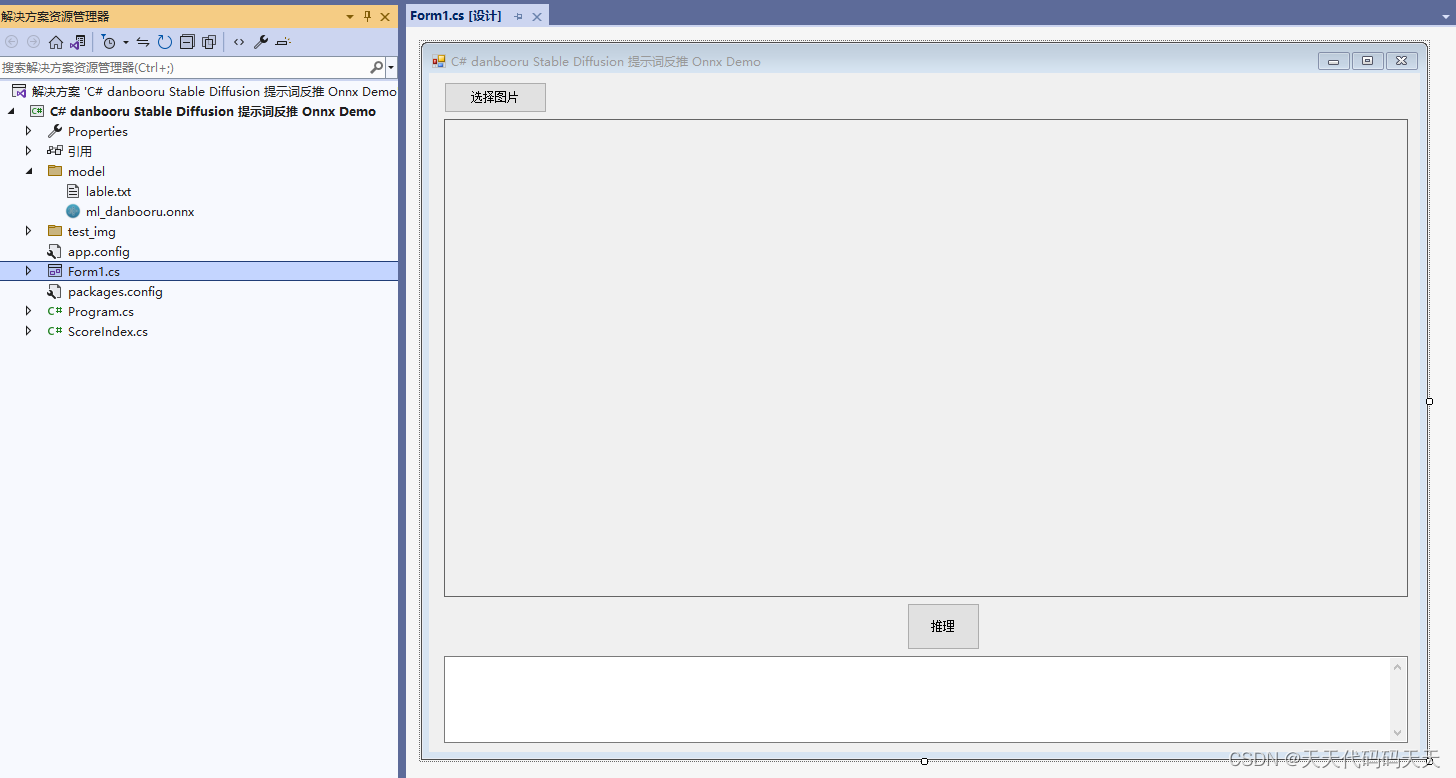Click the text box scrollbar down arrow
Viewport: 1456px width, 778px height.
pyautogui.click(x=1398, y=733)
